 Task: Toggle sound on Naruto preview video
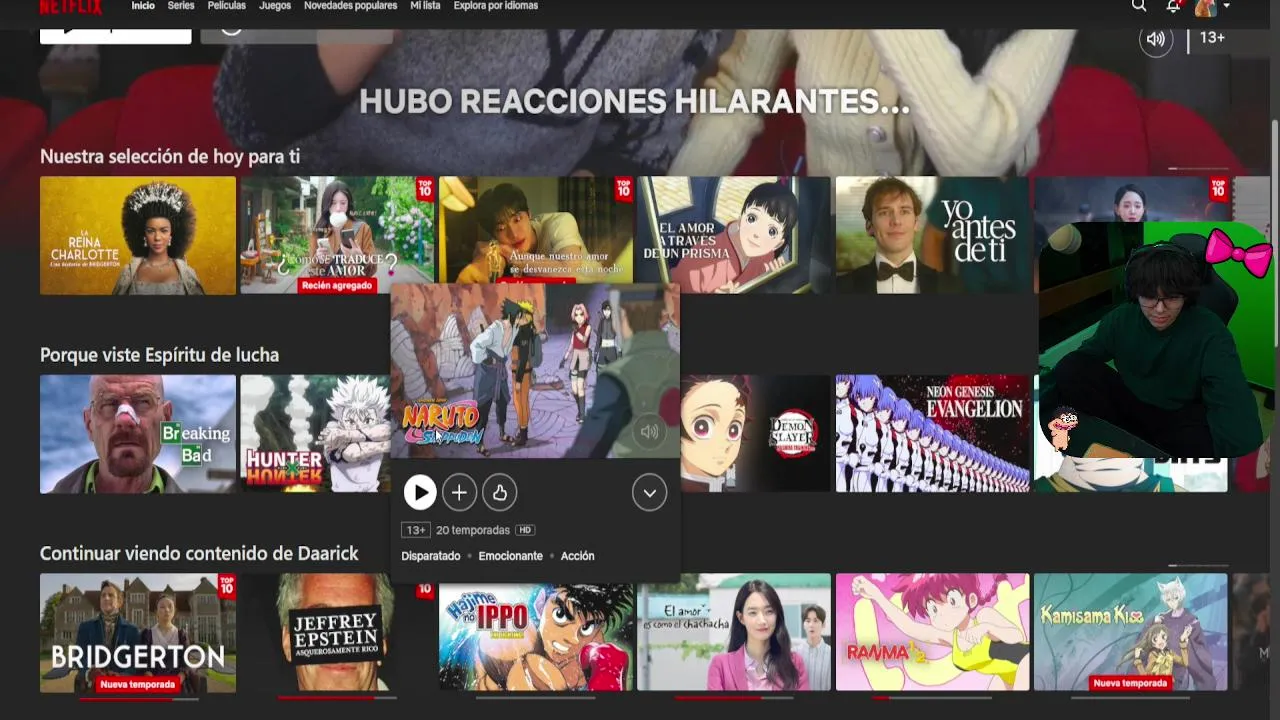pyautogui.click(x=650, y=432)
